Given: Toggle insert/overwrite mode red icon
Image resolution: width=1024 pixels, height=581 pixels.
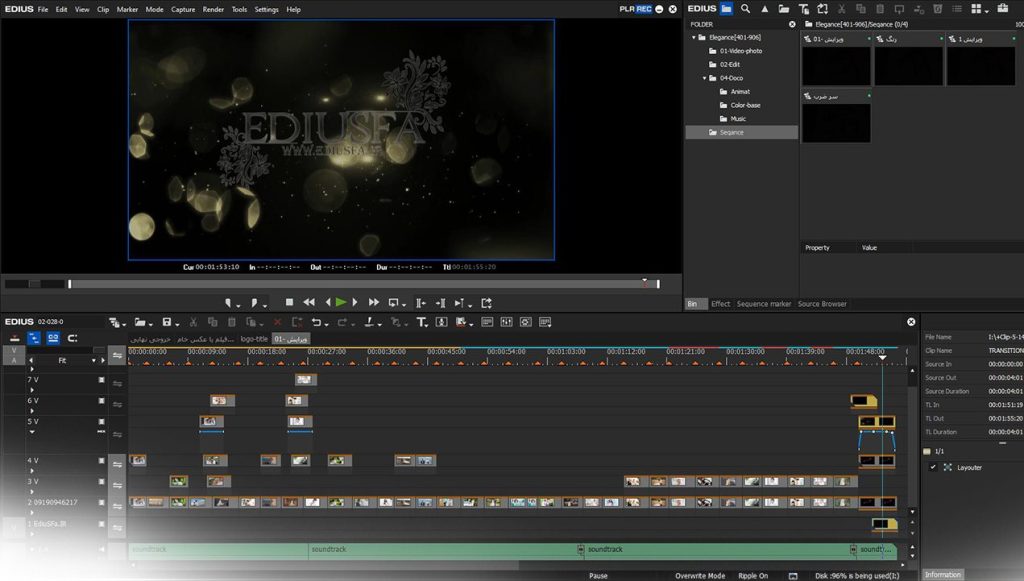Looking at the screenshot, I should (x=14, y=338).
